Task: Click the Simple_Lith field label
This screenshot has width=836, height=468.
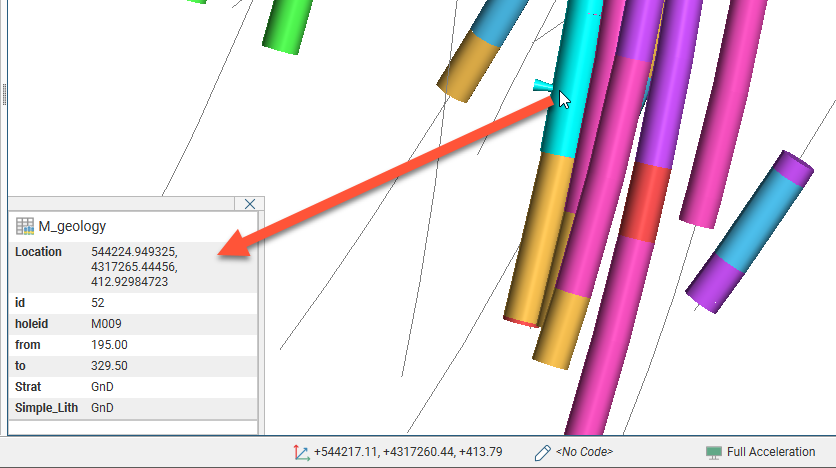Action: tap(46, 408)
